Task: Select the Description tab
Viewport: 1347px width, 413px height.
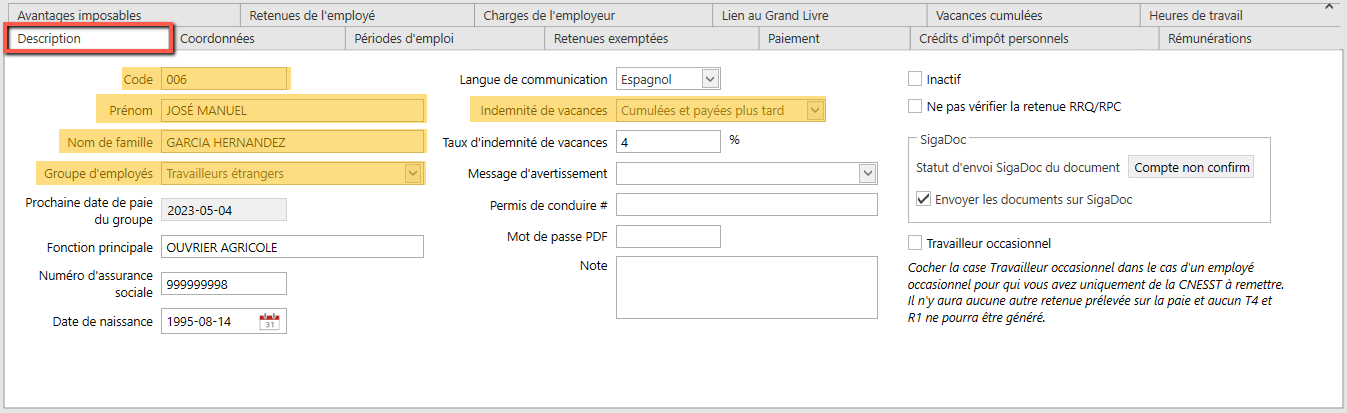Action: (x=88, y=39)
